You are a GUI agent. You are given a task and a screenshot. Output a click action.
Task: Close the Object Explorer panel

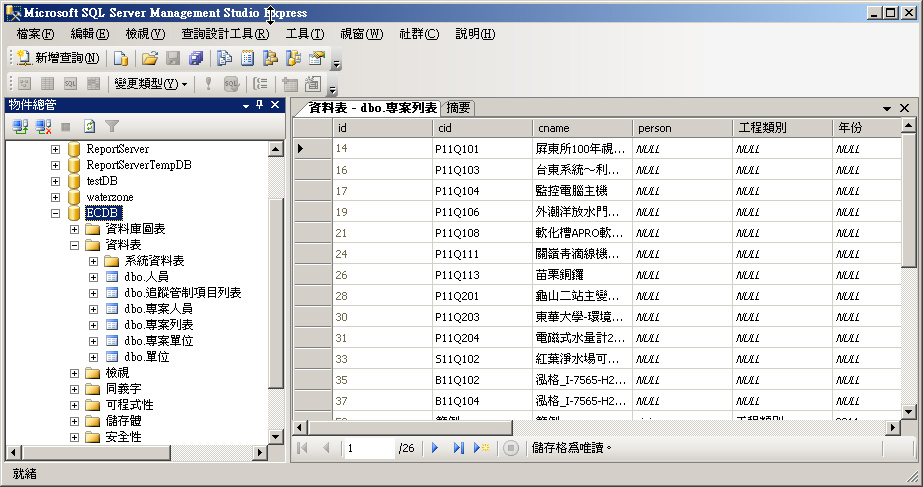[275, 105]
